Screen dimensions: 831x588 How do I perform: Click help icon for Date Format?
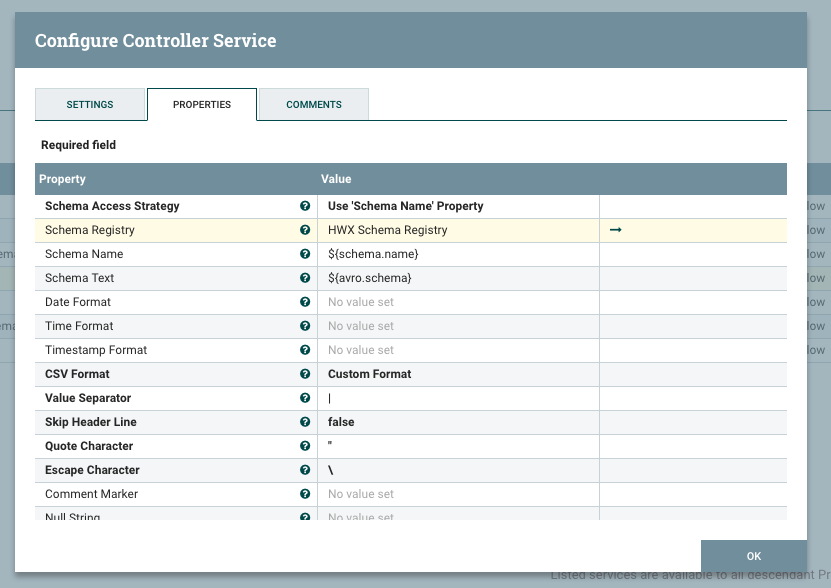pyautogui.click(x=305, y=302)
